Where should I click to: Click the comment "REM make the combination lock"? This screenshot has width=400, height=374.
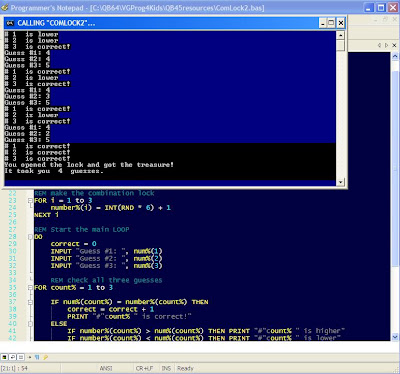coord(94,193)
